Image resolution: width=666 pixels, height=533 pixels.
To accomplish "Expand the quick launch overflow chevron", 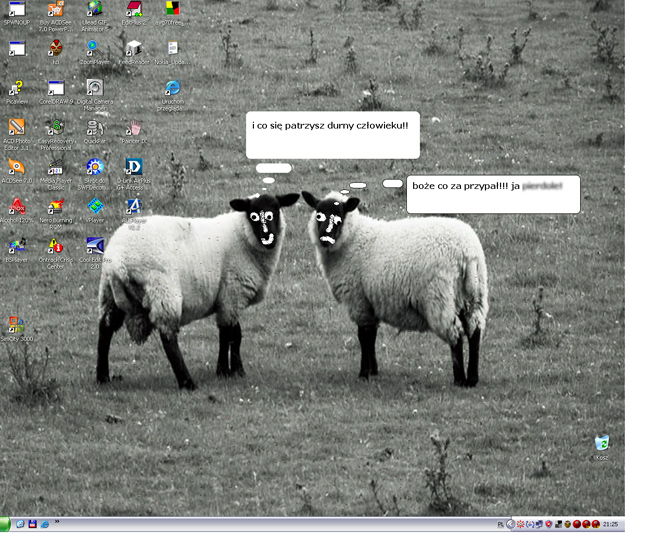I will [x=57, y=523].
